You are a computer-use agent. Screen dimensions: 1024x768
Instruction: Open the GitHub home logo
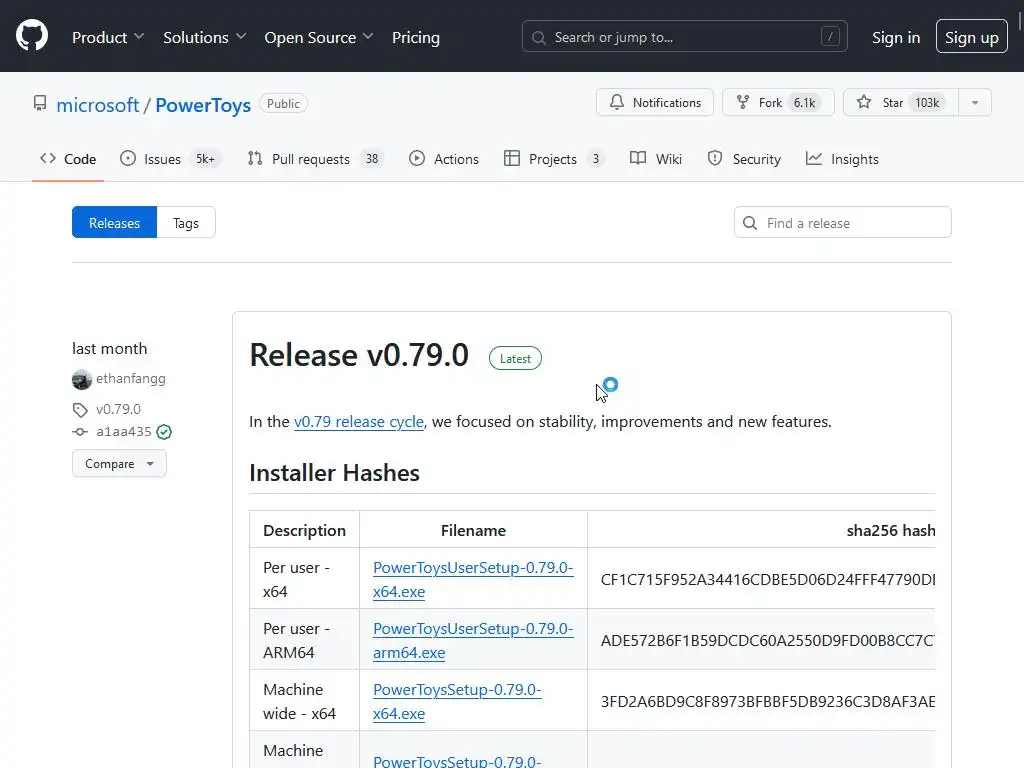(31, 35)
